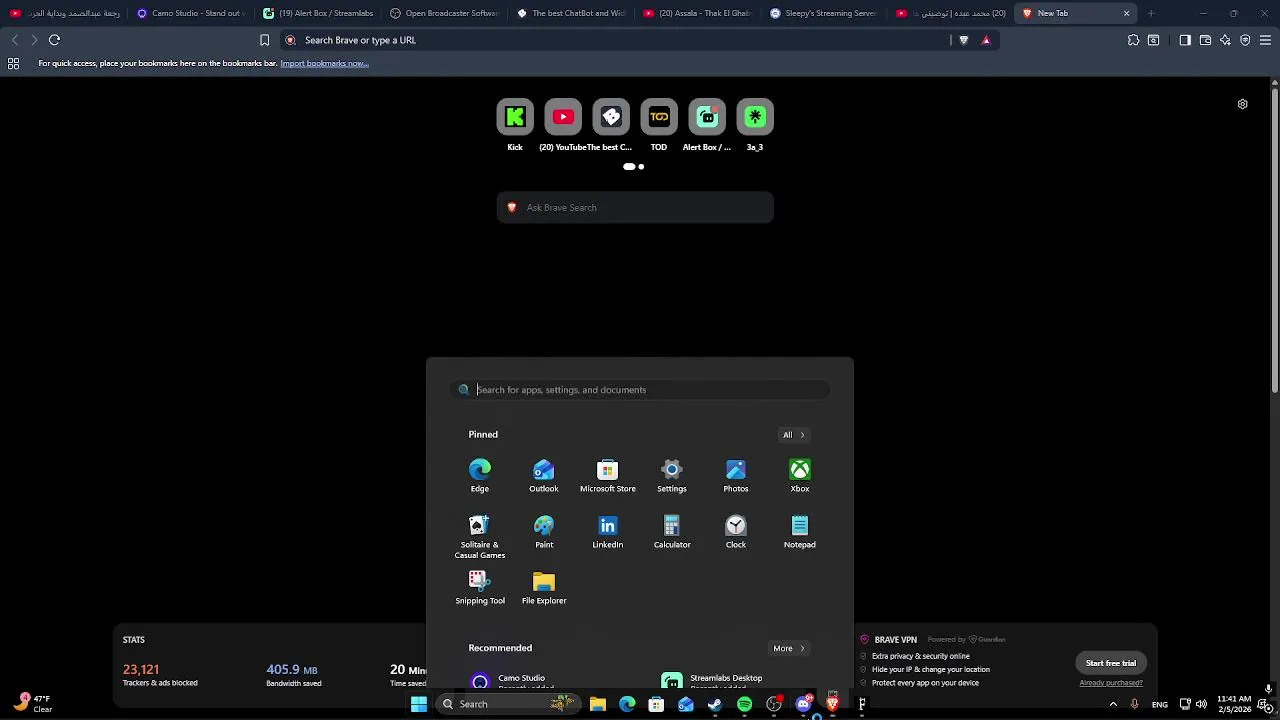Open Discord from taskbar

coord(803,704)
